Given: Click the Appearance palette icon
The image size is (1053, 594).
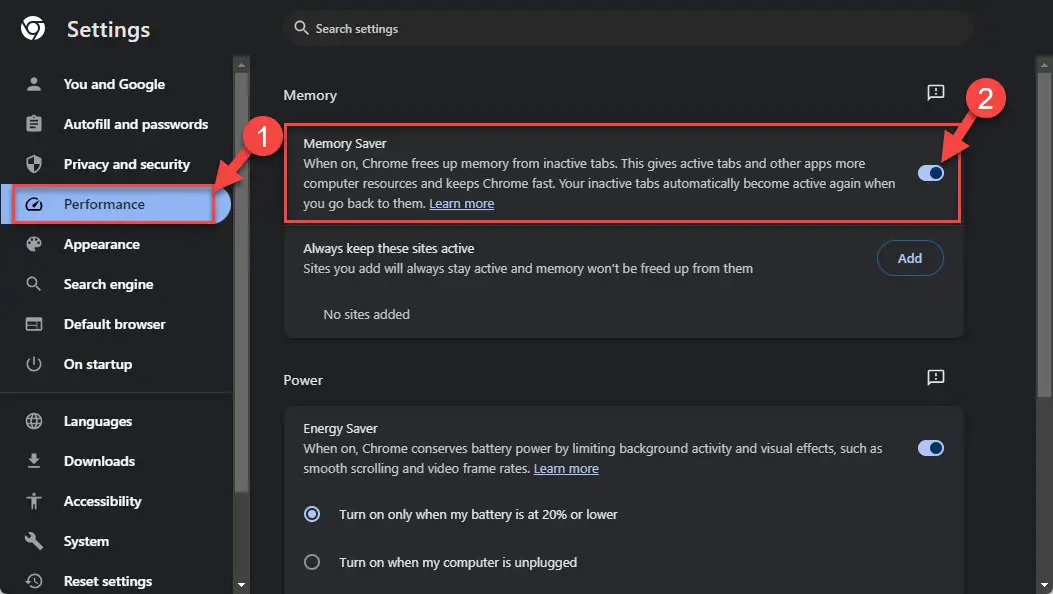Looking at the screenshot, I should pos(34,244).
